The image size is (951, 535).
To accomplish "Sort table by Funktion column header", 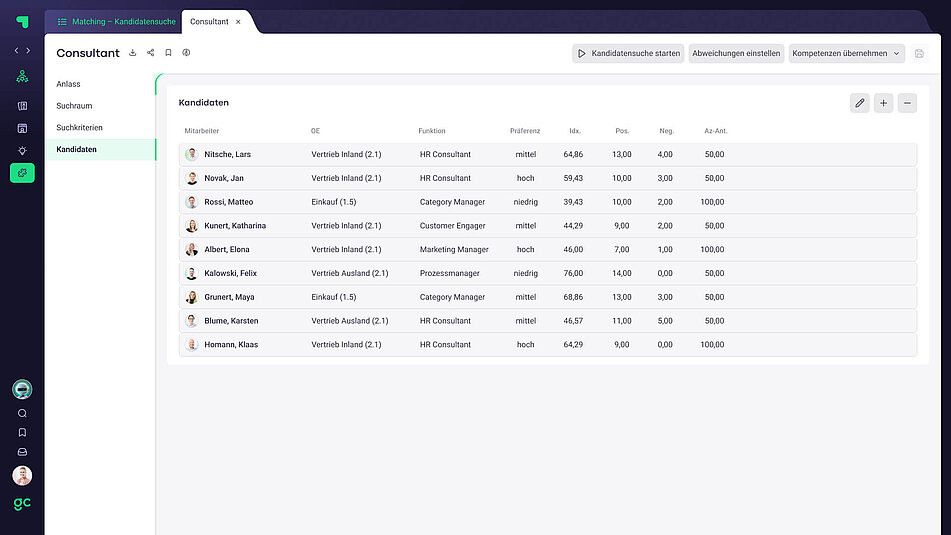I will (x=432, y=131).
